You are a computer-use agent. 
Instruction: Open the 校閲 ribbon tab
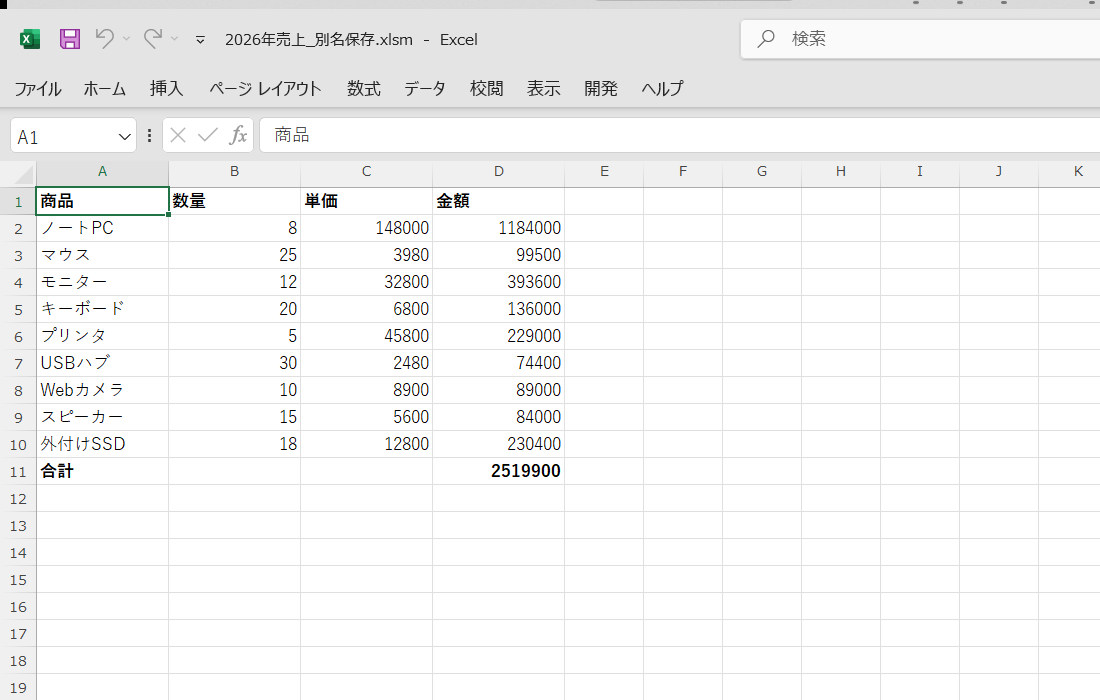[x=487, y=88]
